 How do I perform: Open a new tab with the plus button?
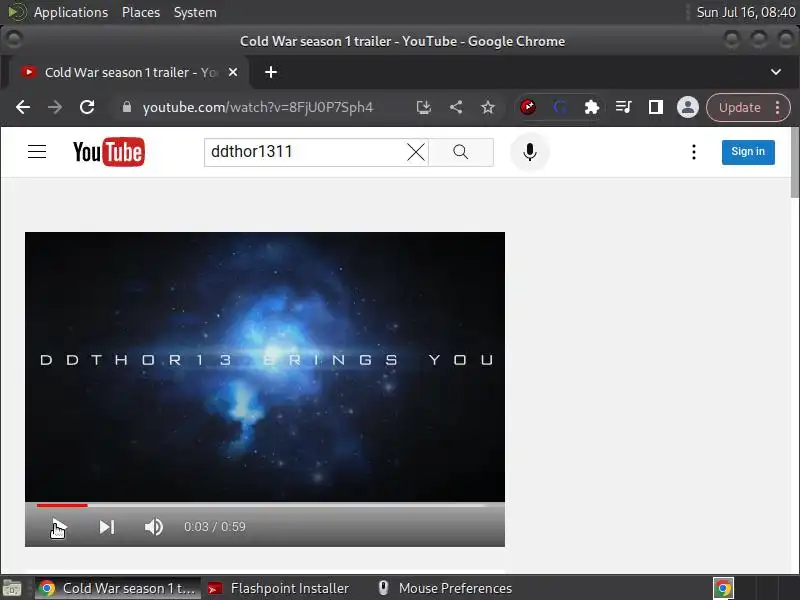[x=271, y=72]
